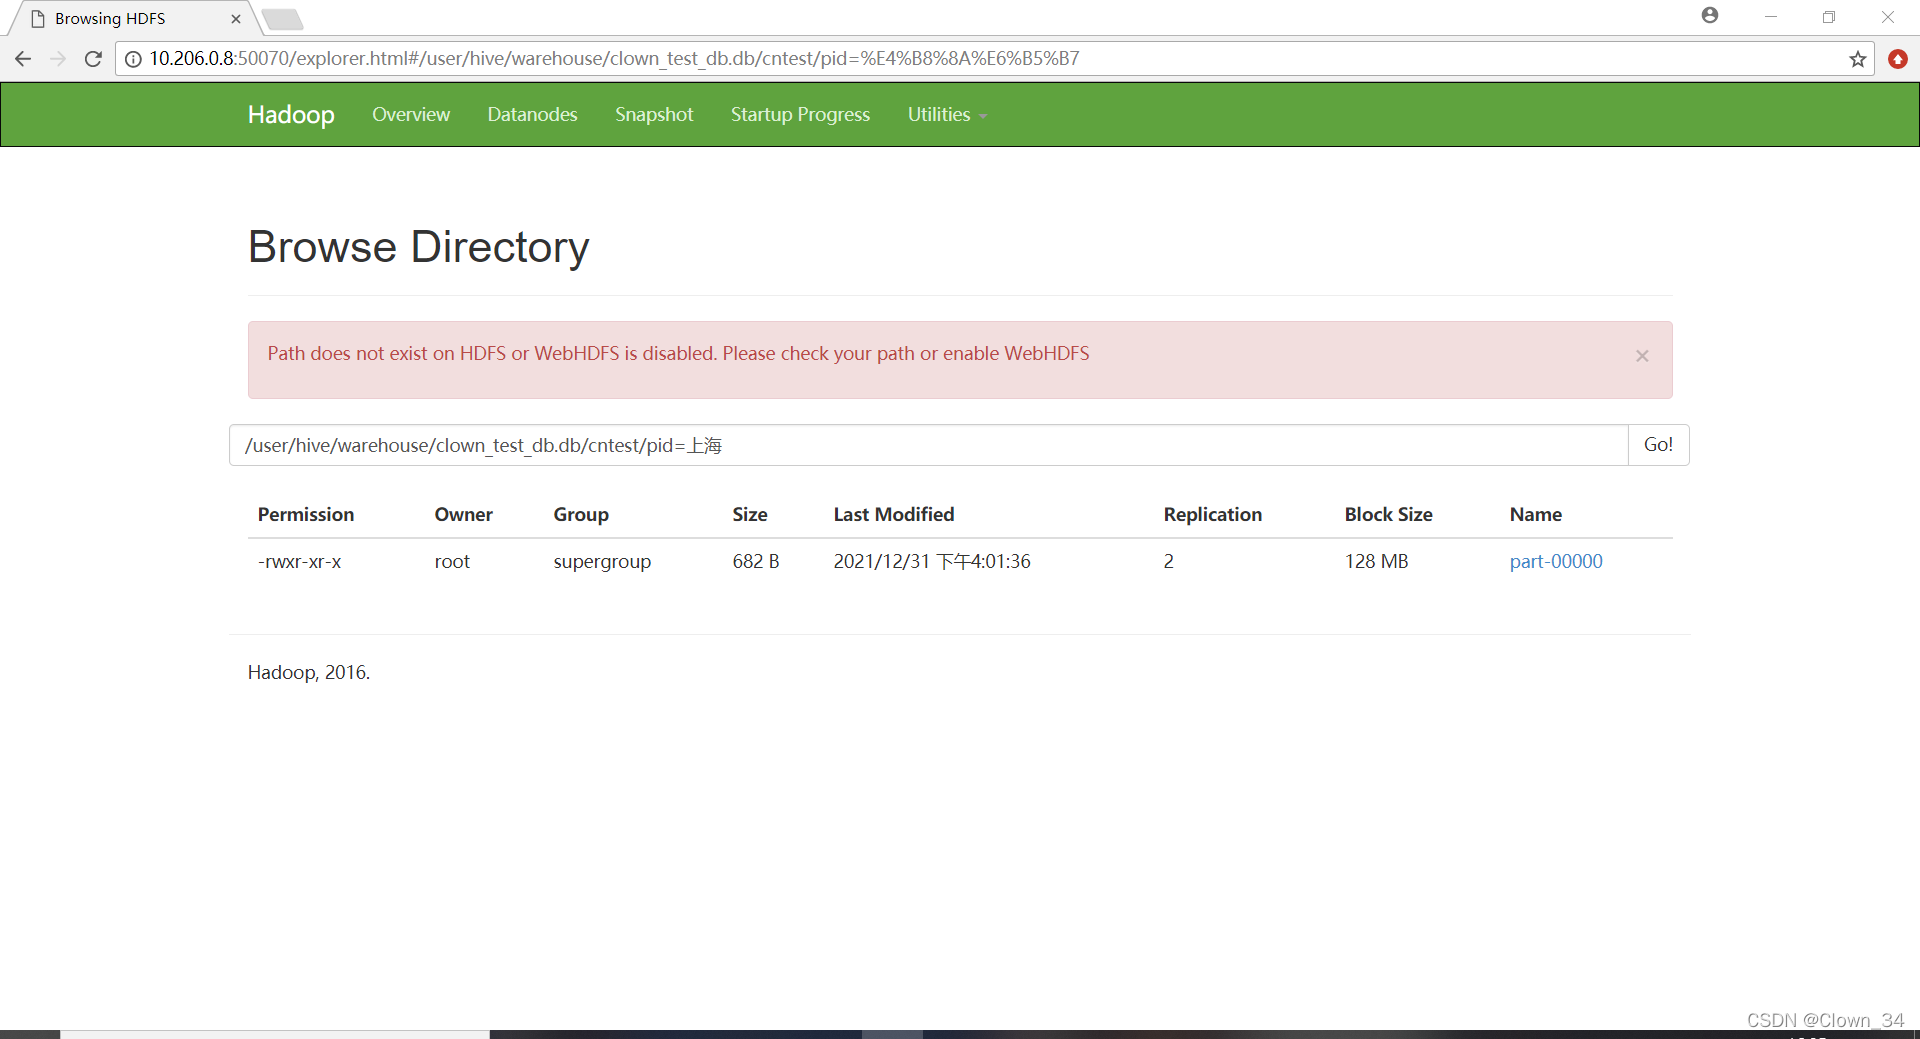Click the Hadoop brand link

291,115
